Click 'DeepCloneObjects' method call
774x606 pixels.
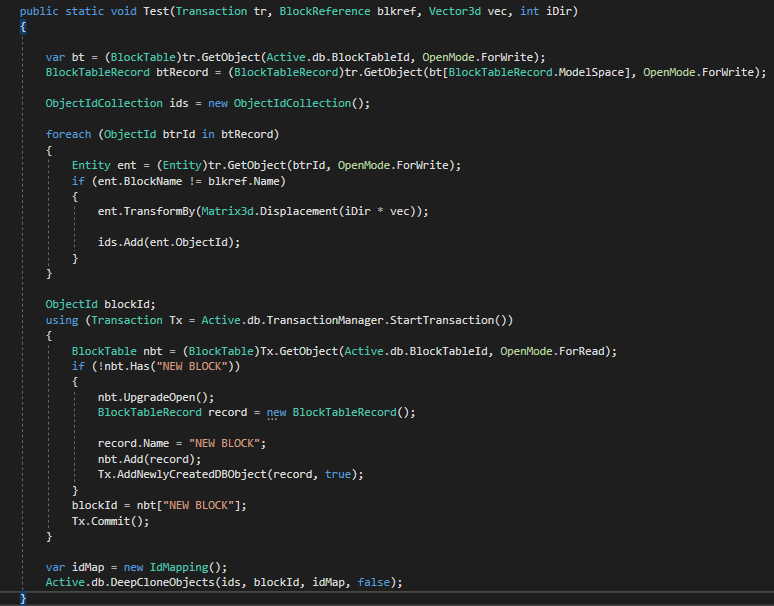point(162,583)
